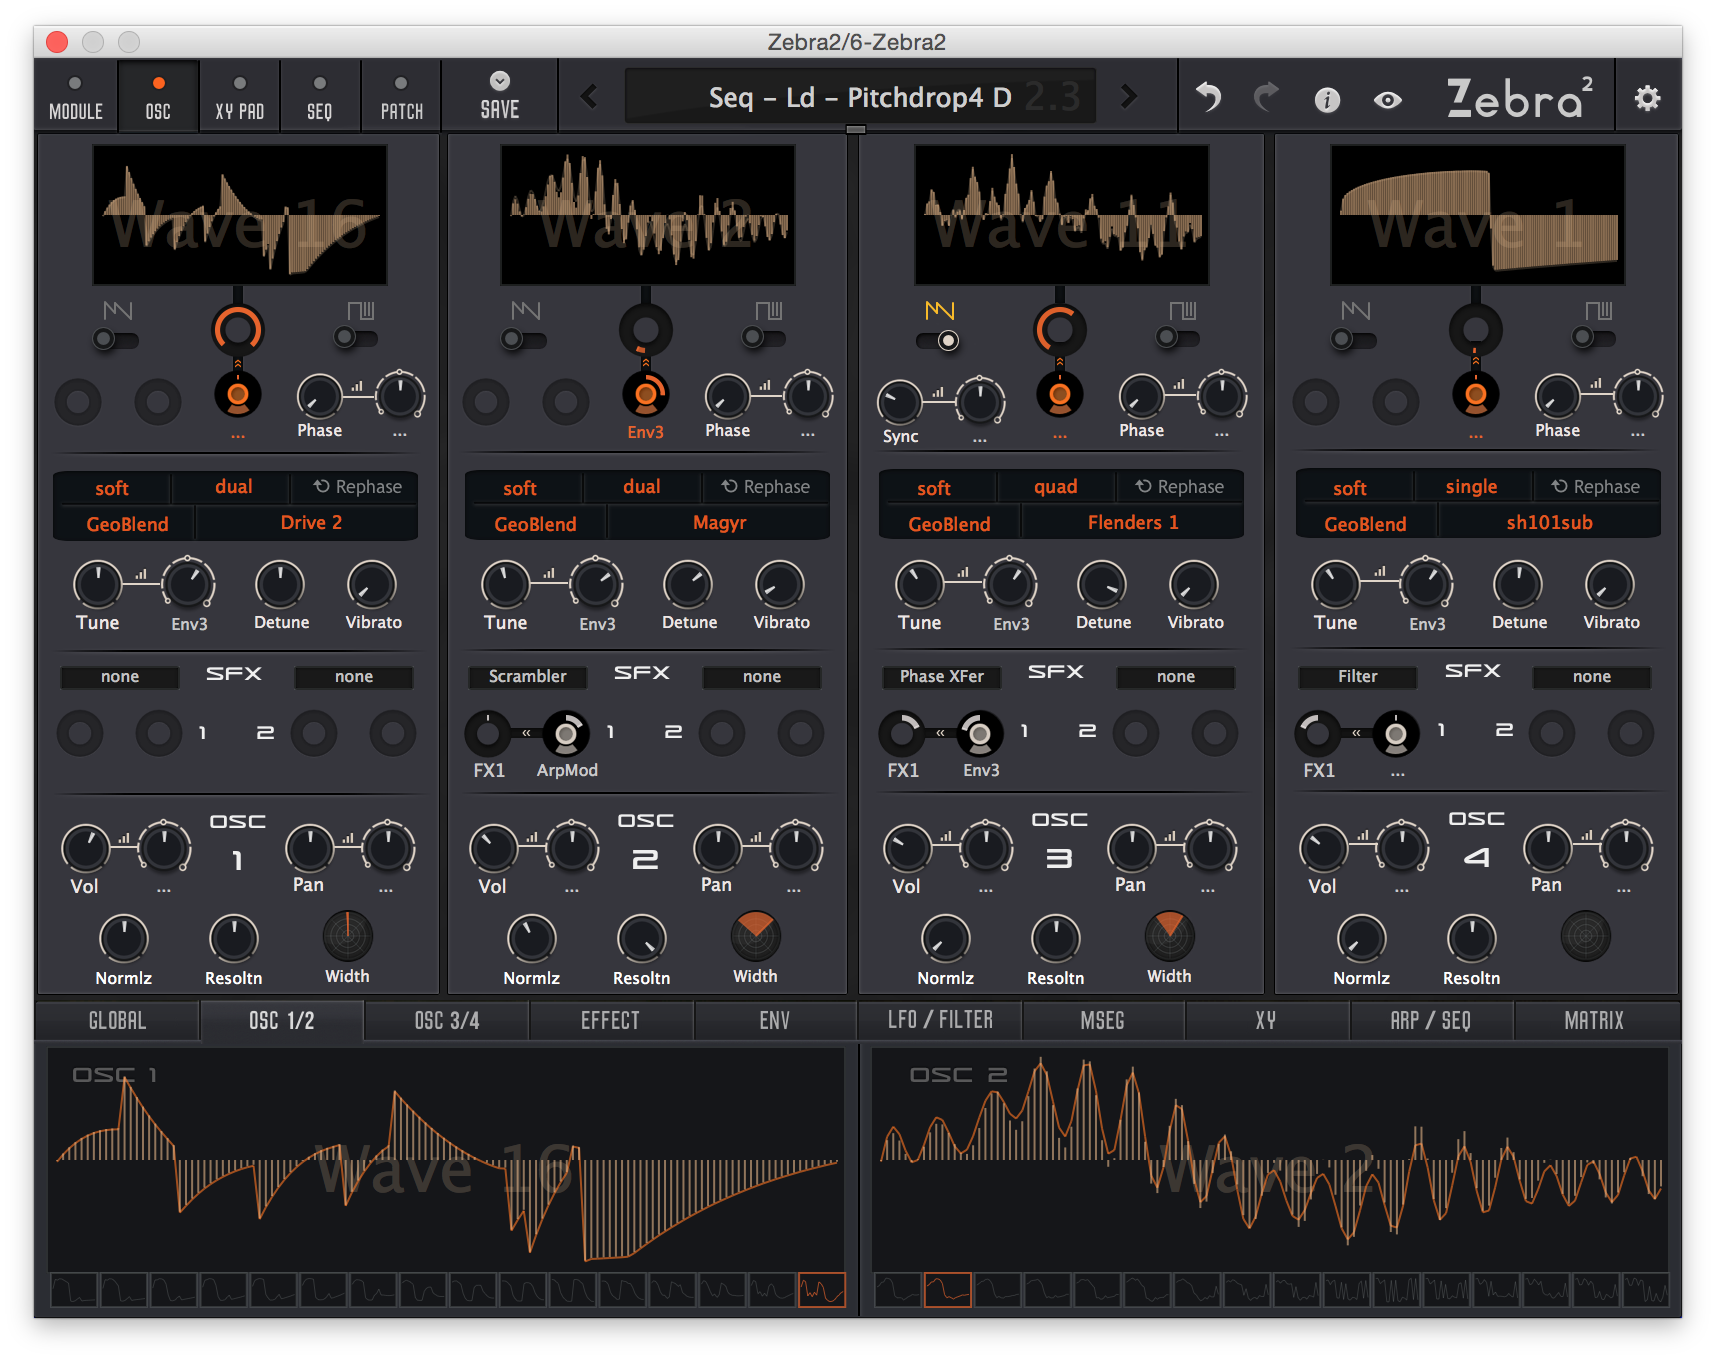Switch to the EFFECT tab
1716x1360 pixels.
(610, 1021)
